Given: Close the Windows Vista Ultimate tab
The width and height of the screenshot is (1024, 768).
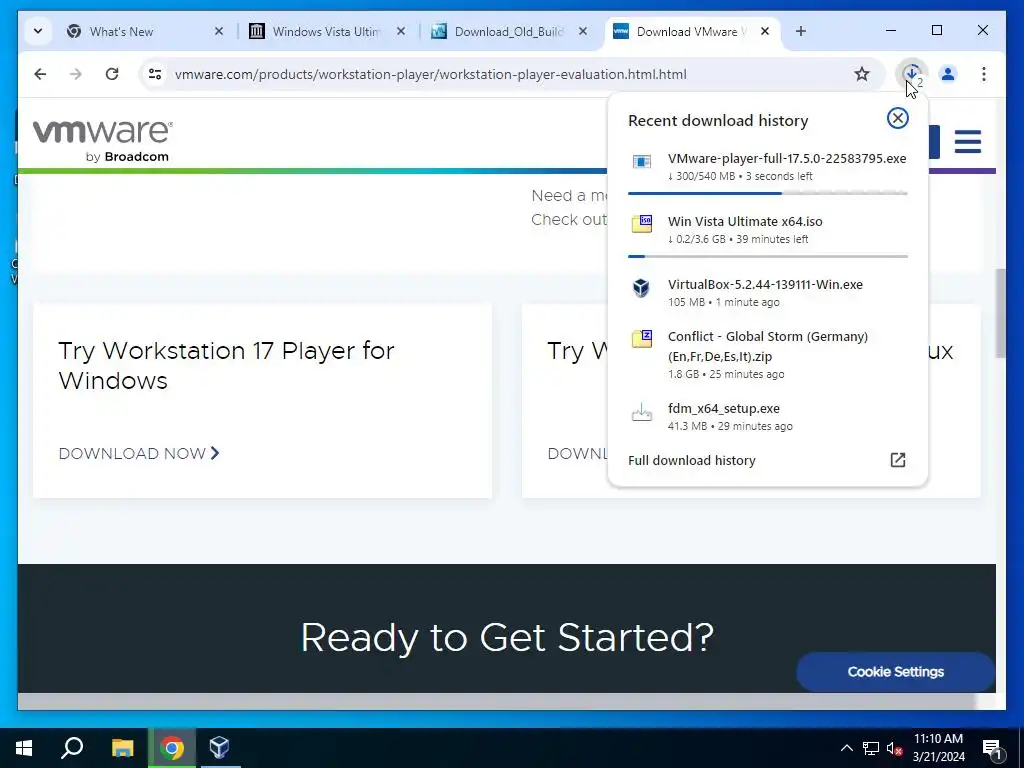Looking at the screenshot, I should (401, 31).
